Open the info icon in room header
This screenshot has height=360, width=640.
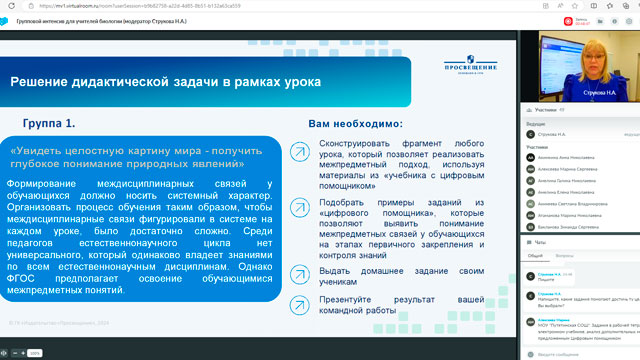pos(614,21)
